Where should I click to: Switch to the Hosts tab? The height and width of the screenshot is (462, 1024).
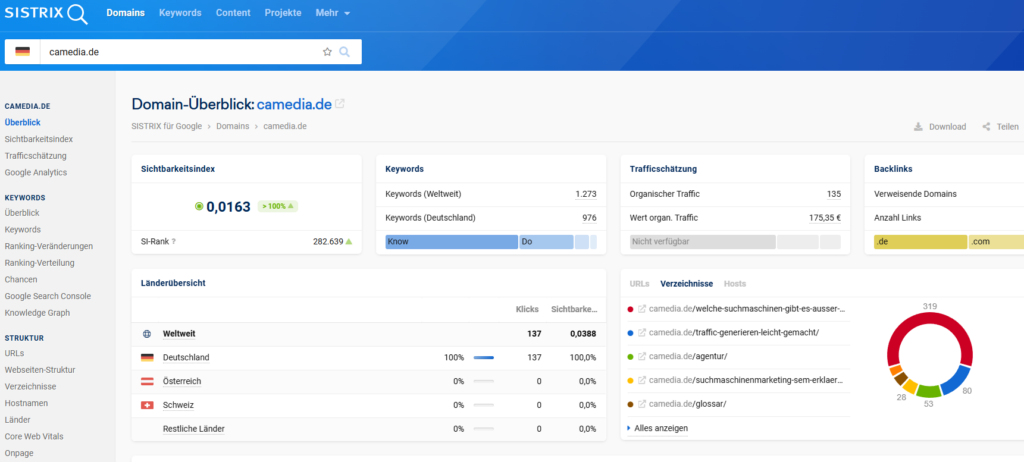(x=735, y=284)
